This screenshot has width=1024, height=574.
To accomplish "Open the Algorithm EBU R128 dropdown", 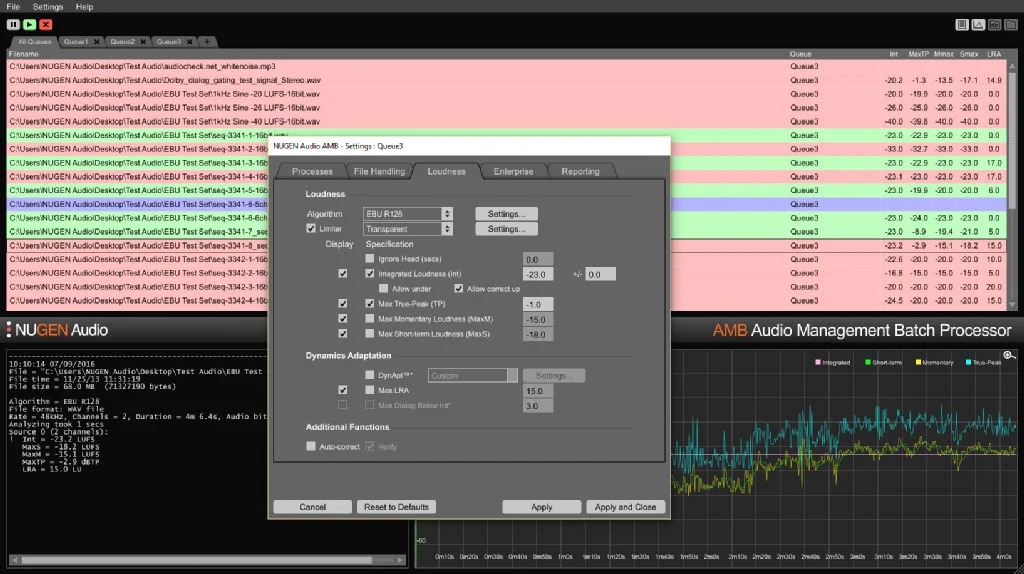I will [x=408, y=214].
